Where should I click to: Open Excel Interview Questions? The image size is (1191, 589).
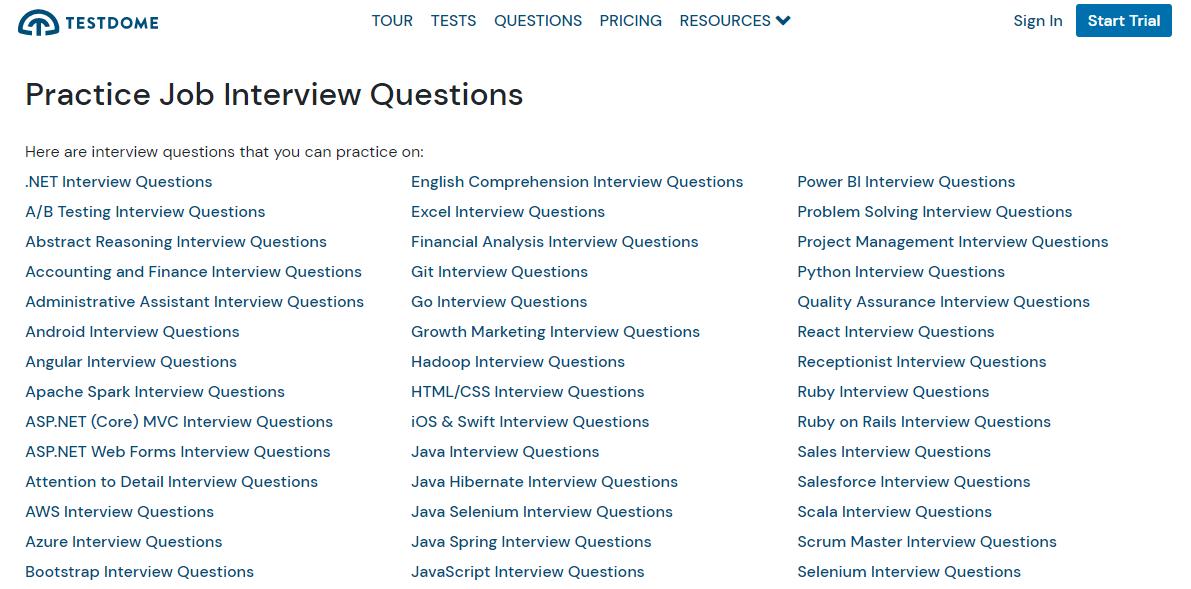coord(508,212)
